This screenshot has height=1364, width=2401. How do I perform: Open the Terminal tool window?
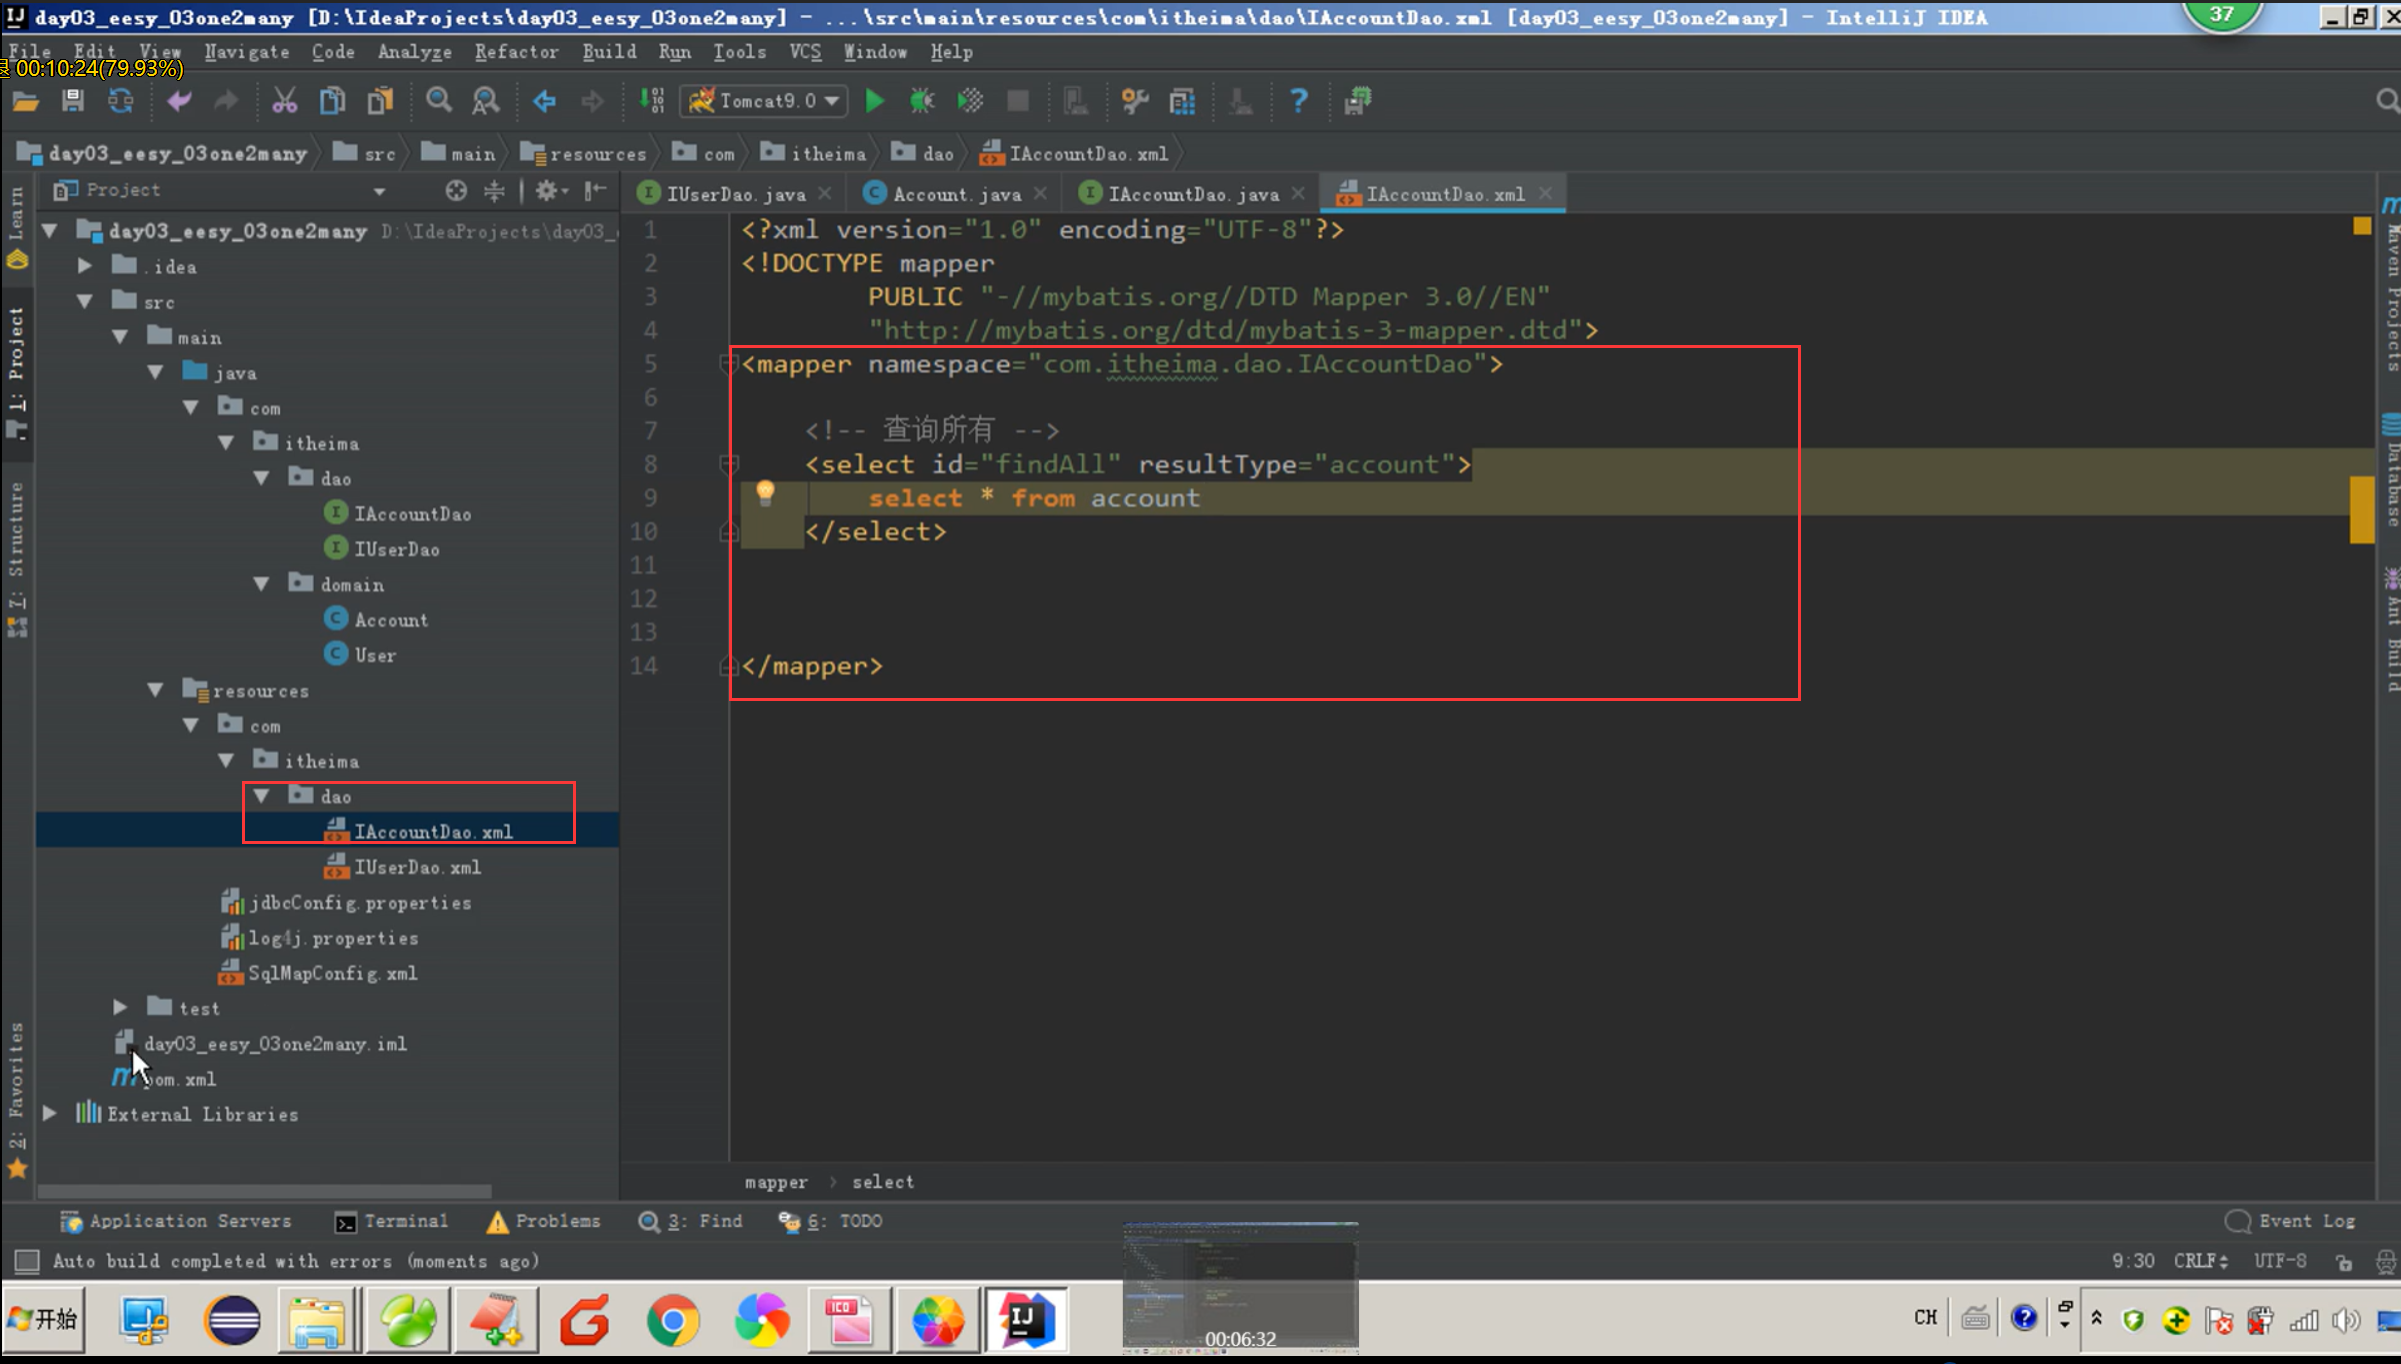[x=393, y=1221]
